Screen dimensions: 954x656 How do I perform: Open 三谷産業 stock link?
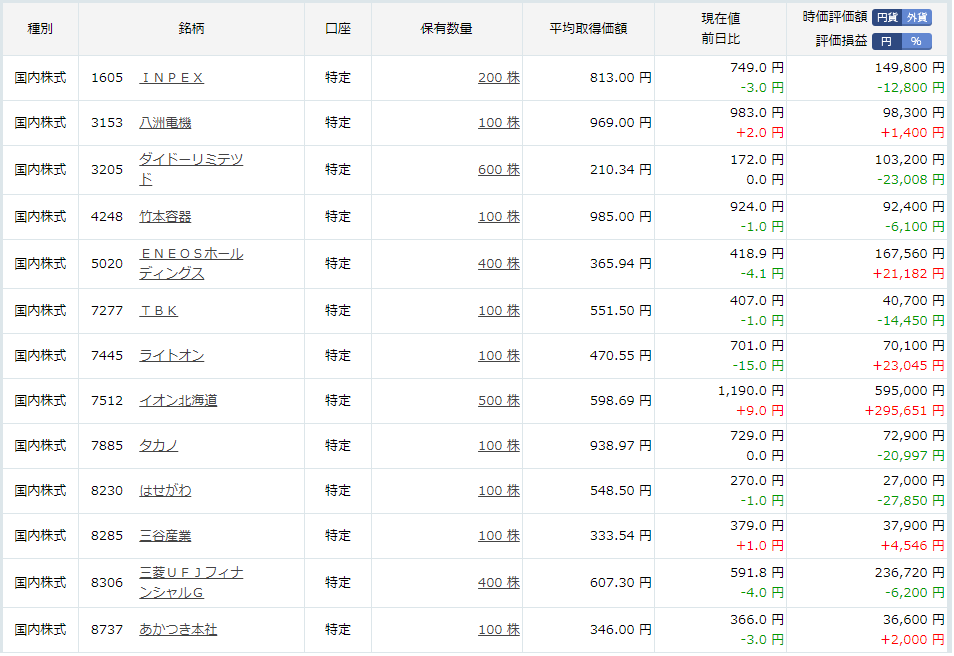[x=165, y=536]
